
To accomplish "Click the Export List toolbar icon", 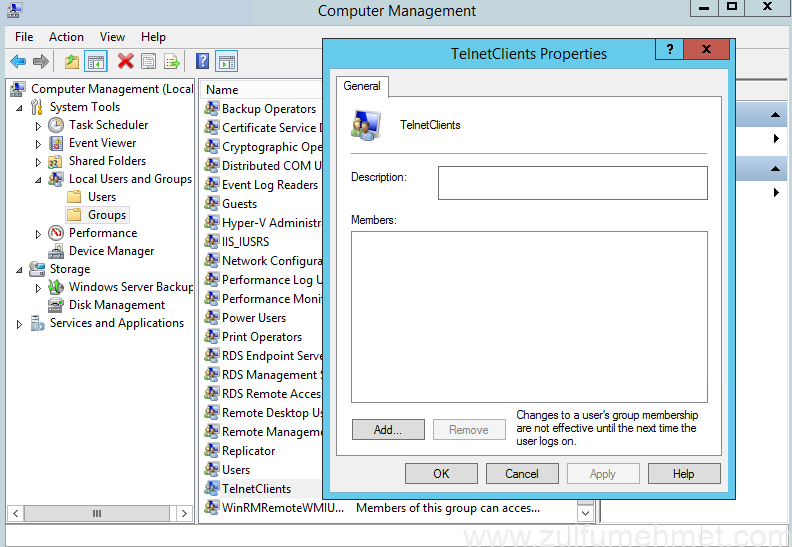I will coord(171,62).
